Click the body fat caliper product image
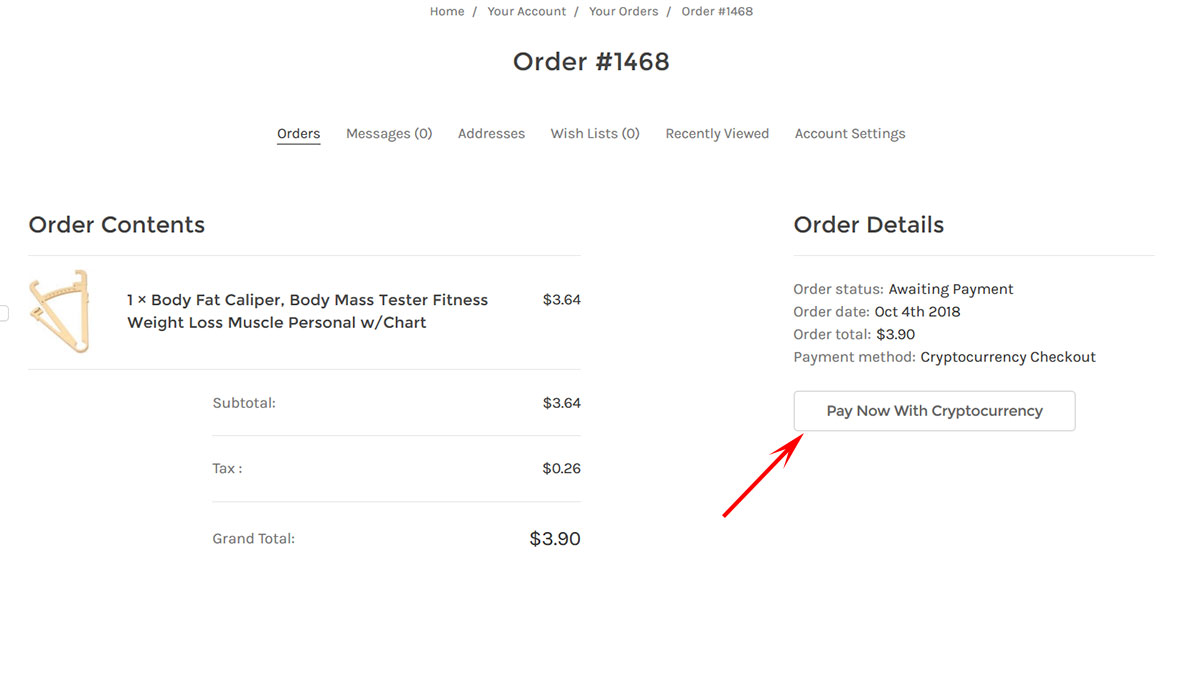1200x675 pixels. pyautogui.click(x=59, y=311)
